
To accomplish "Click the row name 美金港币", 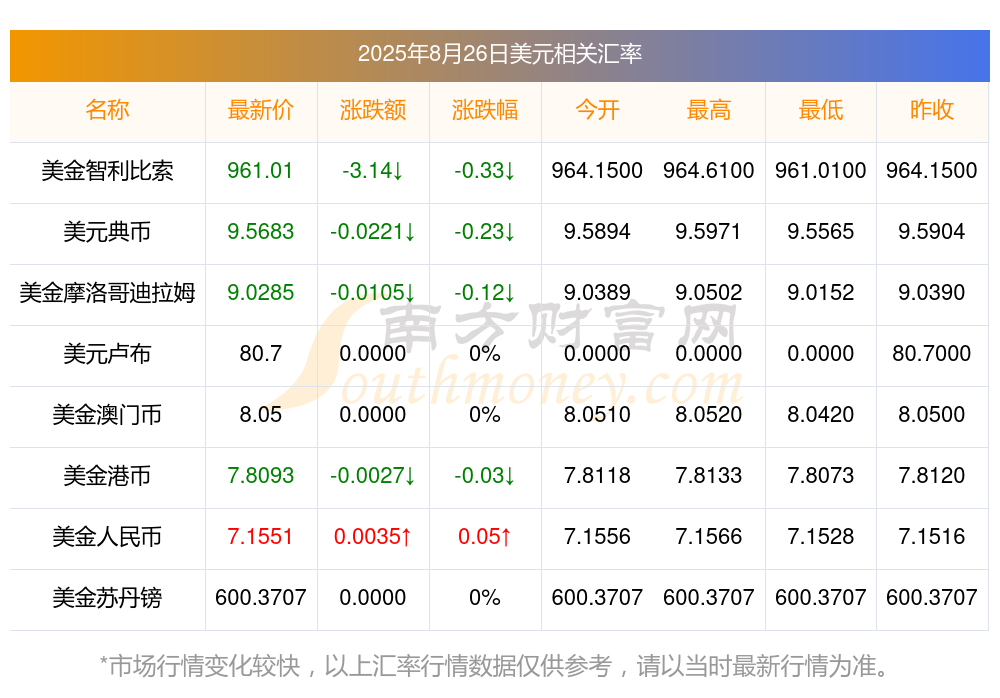I will click(107, 476).
